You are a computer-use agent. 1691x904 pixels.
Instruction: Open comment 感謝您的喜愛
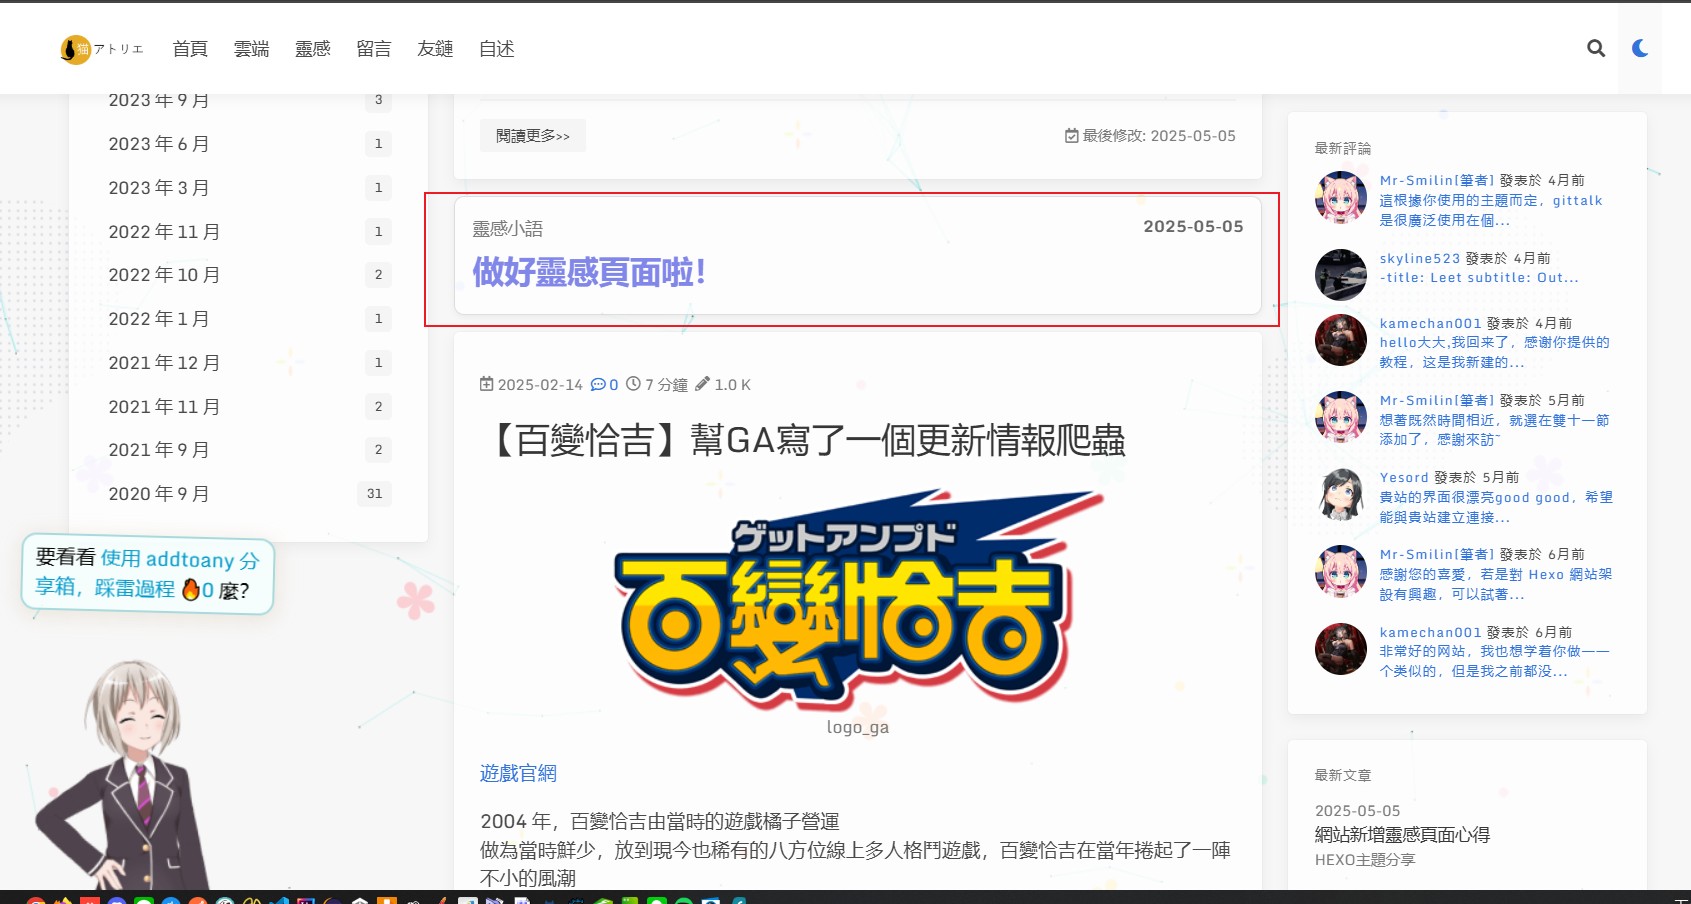coord(1496,584)
